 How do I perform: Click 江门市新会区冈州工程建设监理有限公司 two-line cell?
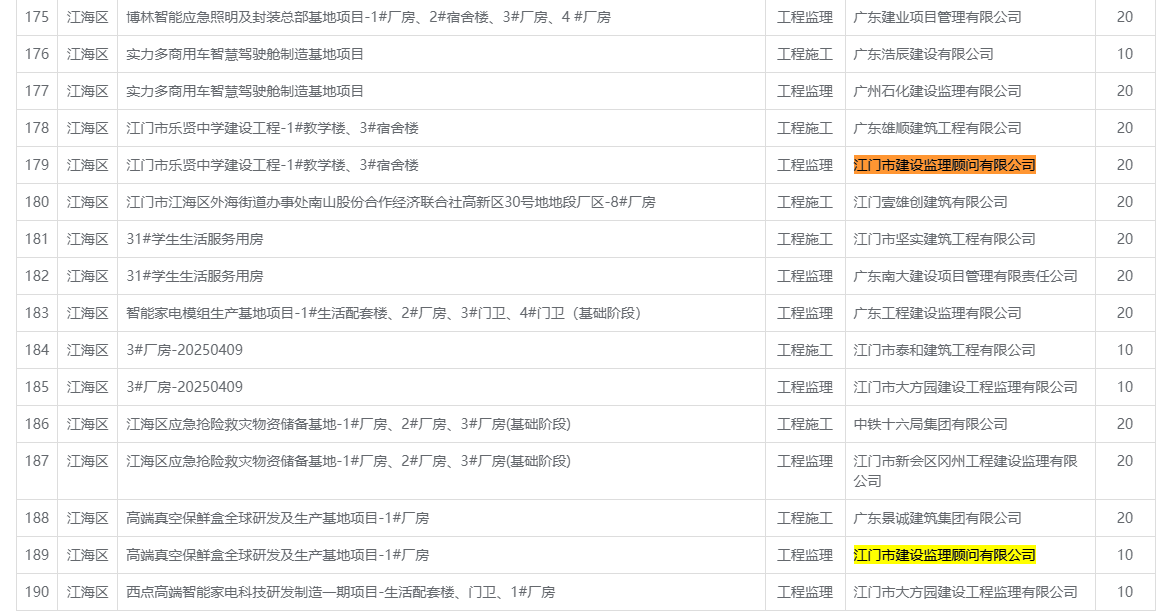click(965, 470)
